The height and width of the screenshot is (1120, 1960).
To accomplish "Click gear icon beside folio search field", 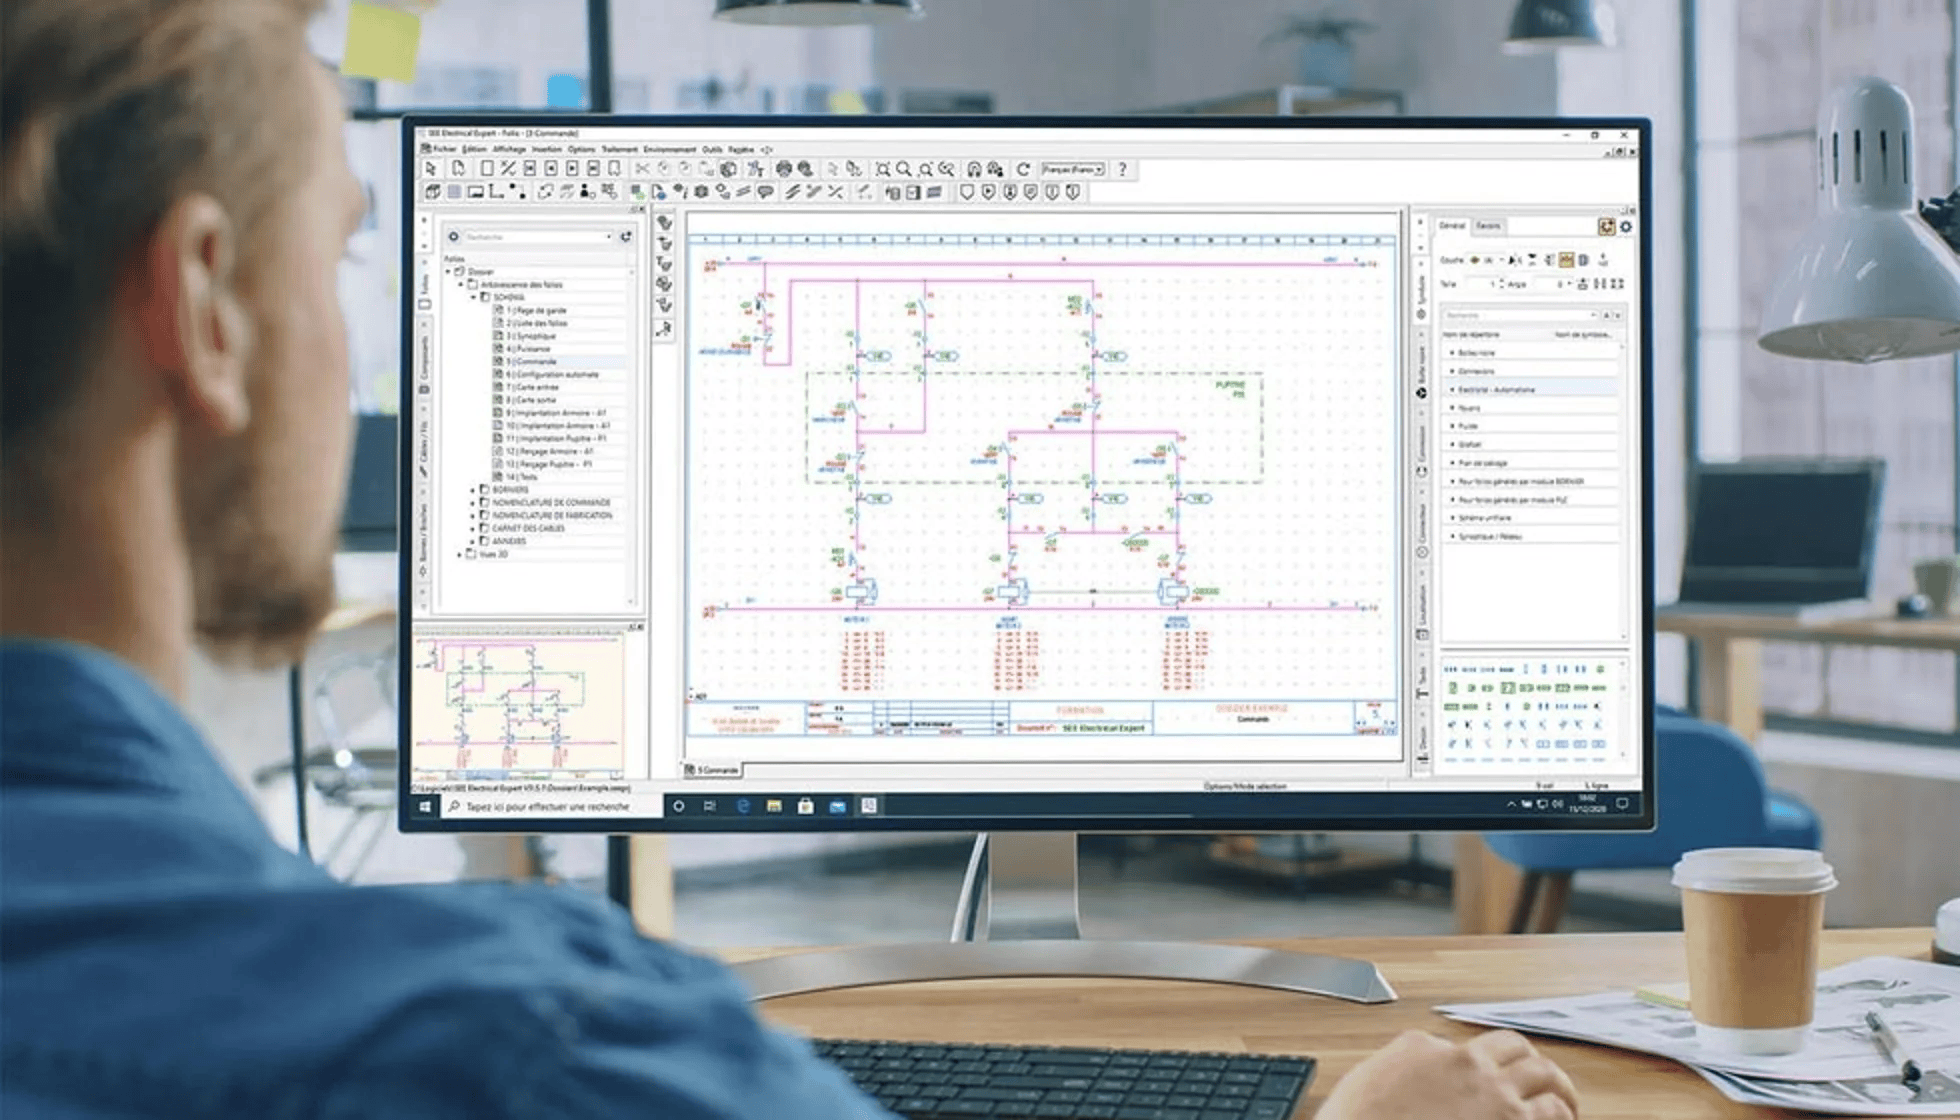I will [x=453, y=237].
